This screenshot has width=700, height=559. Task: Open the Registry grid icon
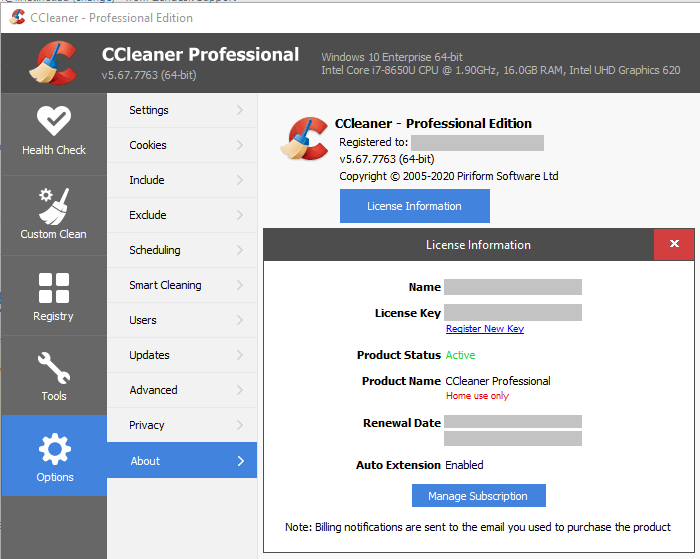coord(54,288)
